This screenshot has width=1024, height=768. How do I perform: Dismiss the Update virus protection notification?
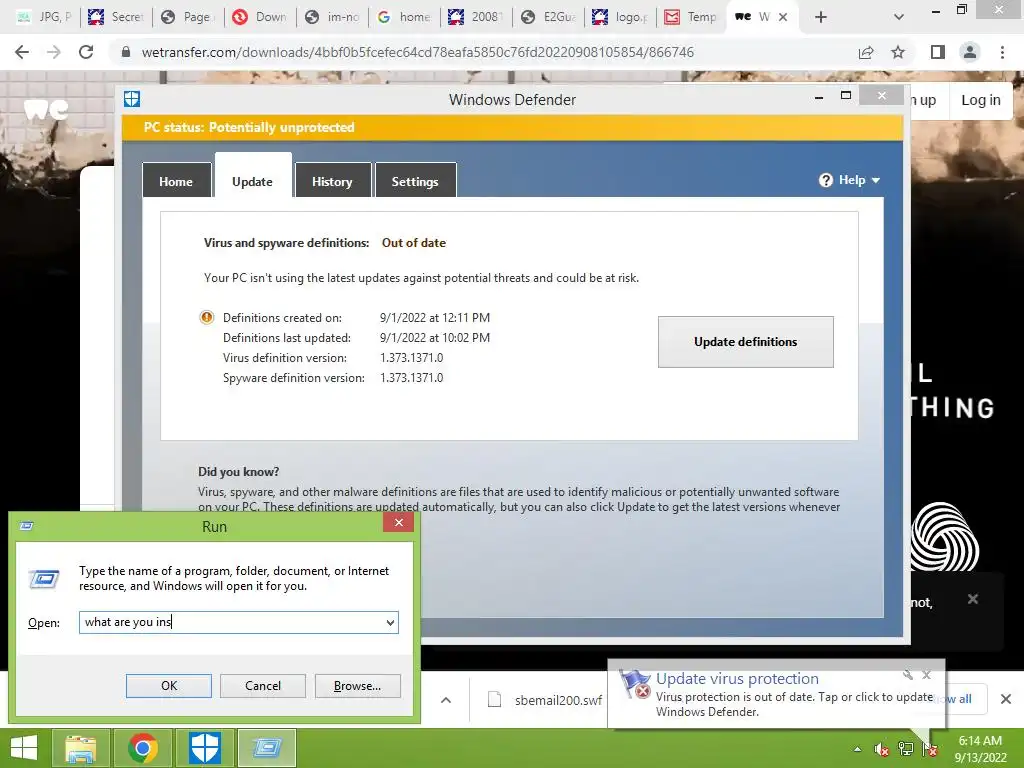point(927,675)
